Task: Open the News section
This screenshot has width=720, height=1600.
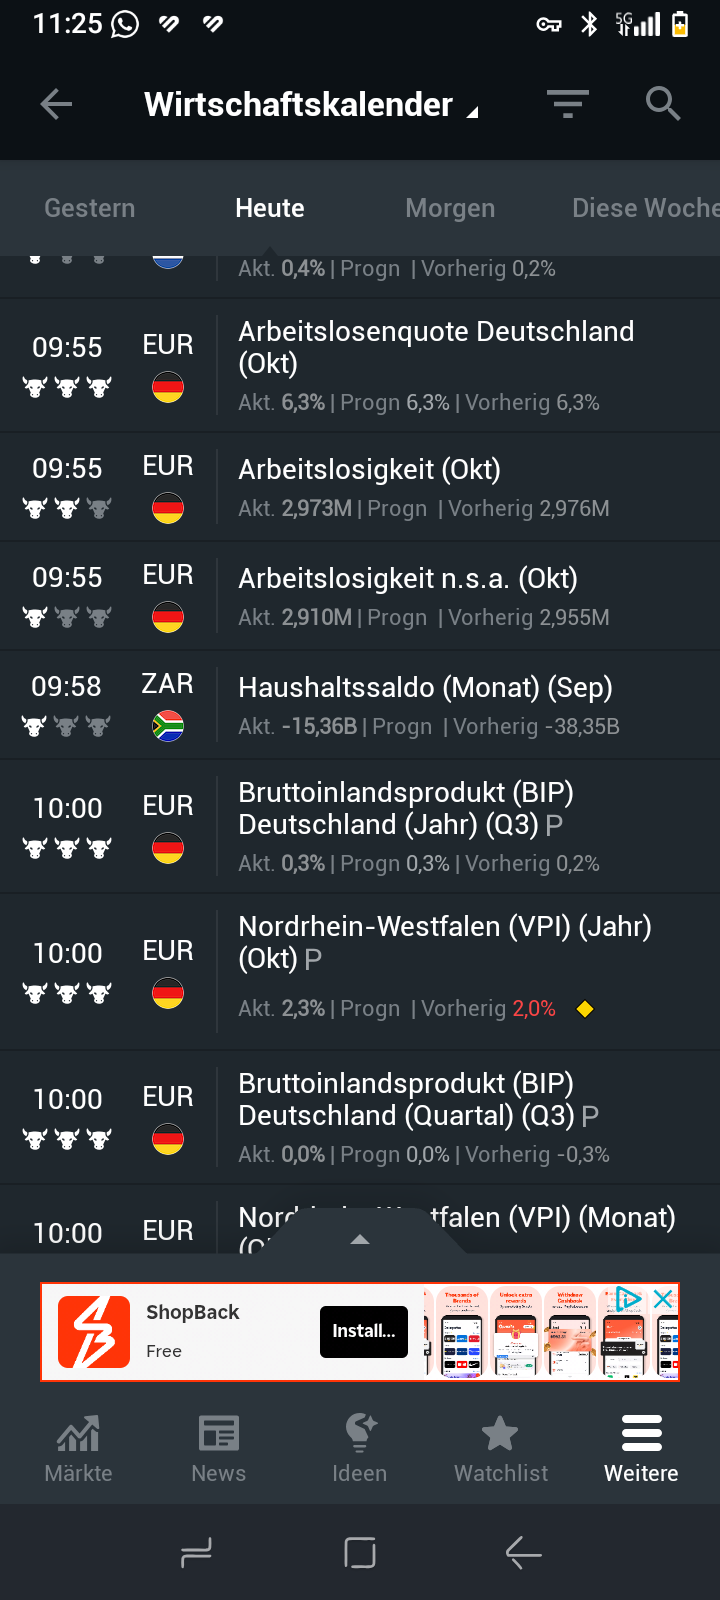Action: coord(218,1447)
